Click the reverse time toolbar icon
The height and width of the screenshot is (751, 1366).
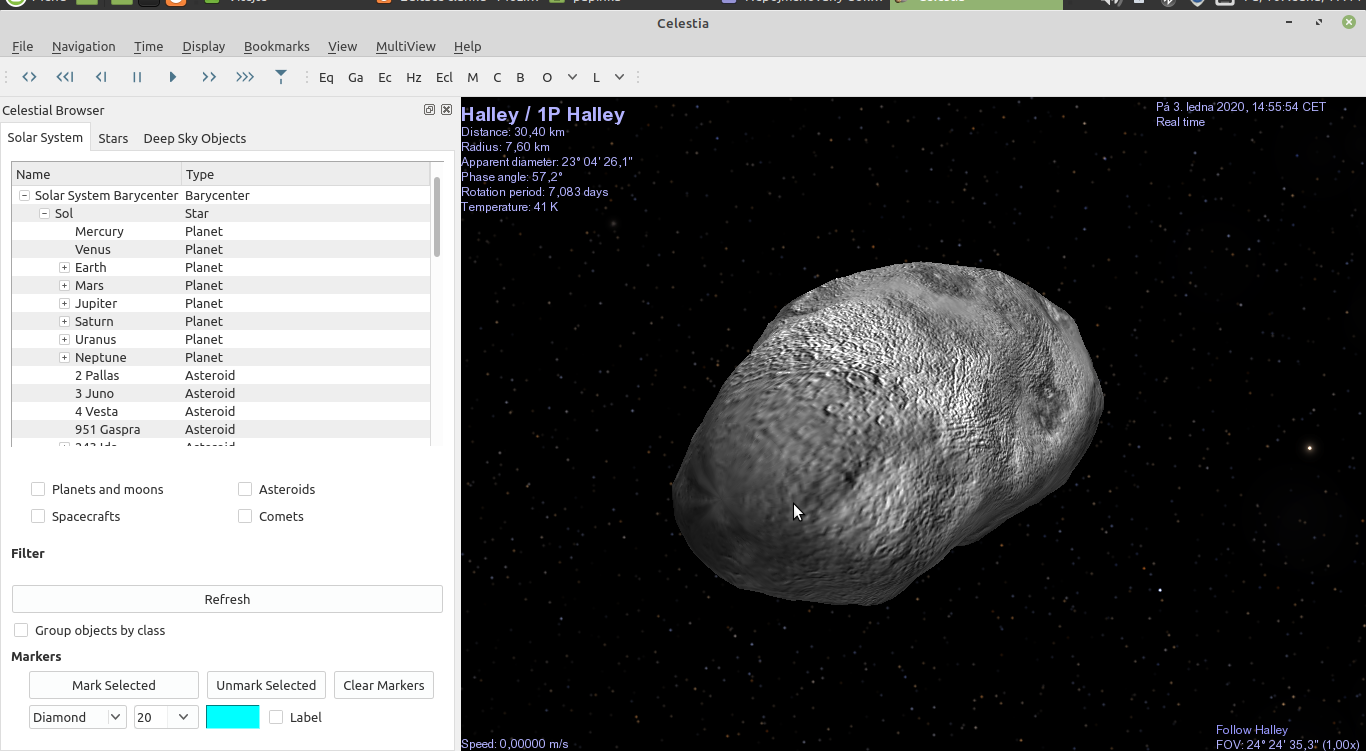coord(29,77)
